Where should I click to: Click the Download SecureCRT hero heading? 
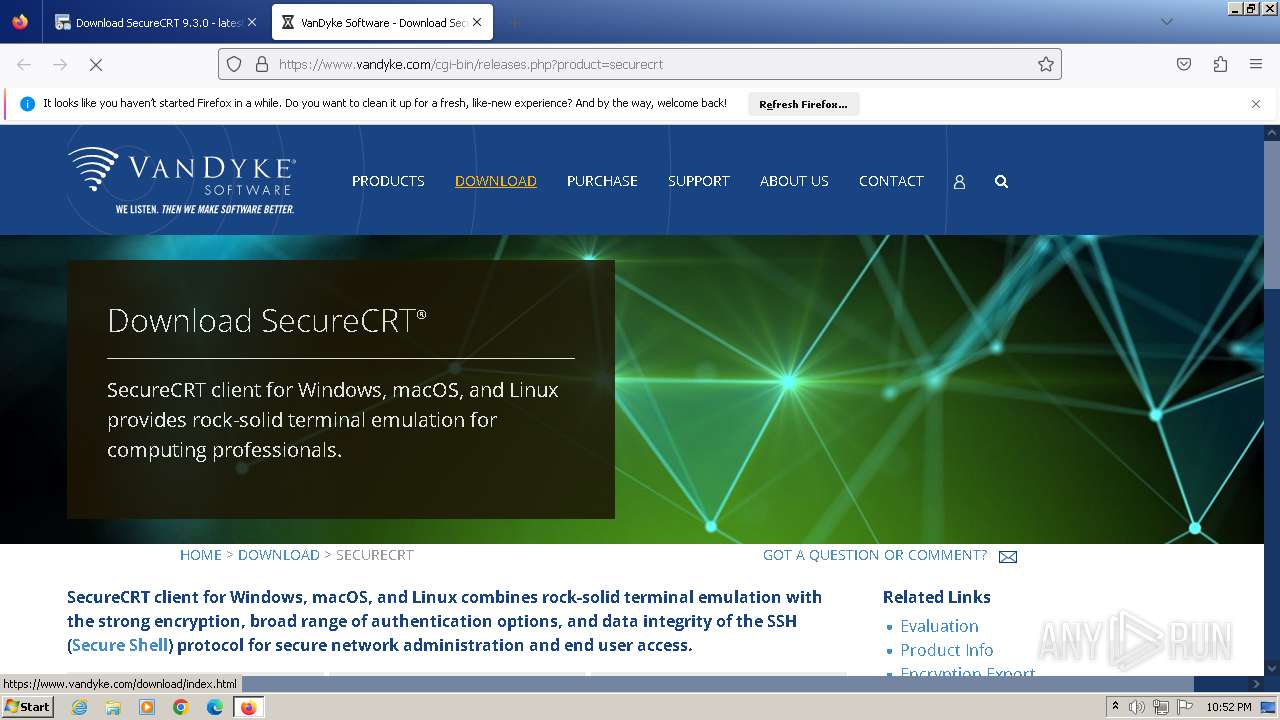(x=267, y=321)
